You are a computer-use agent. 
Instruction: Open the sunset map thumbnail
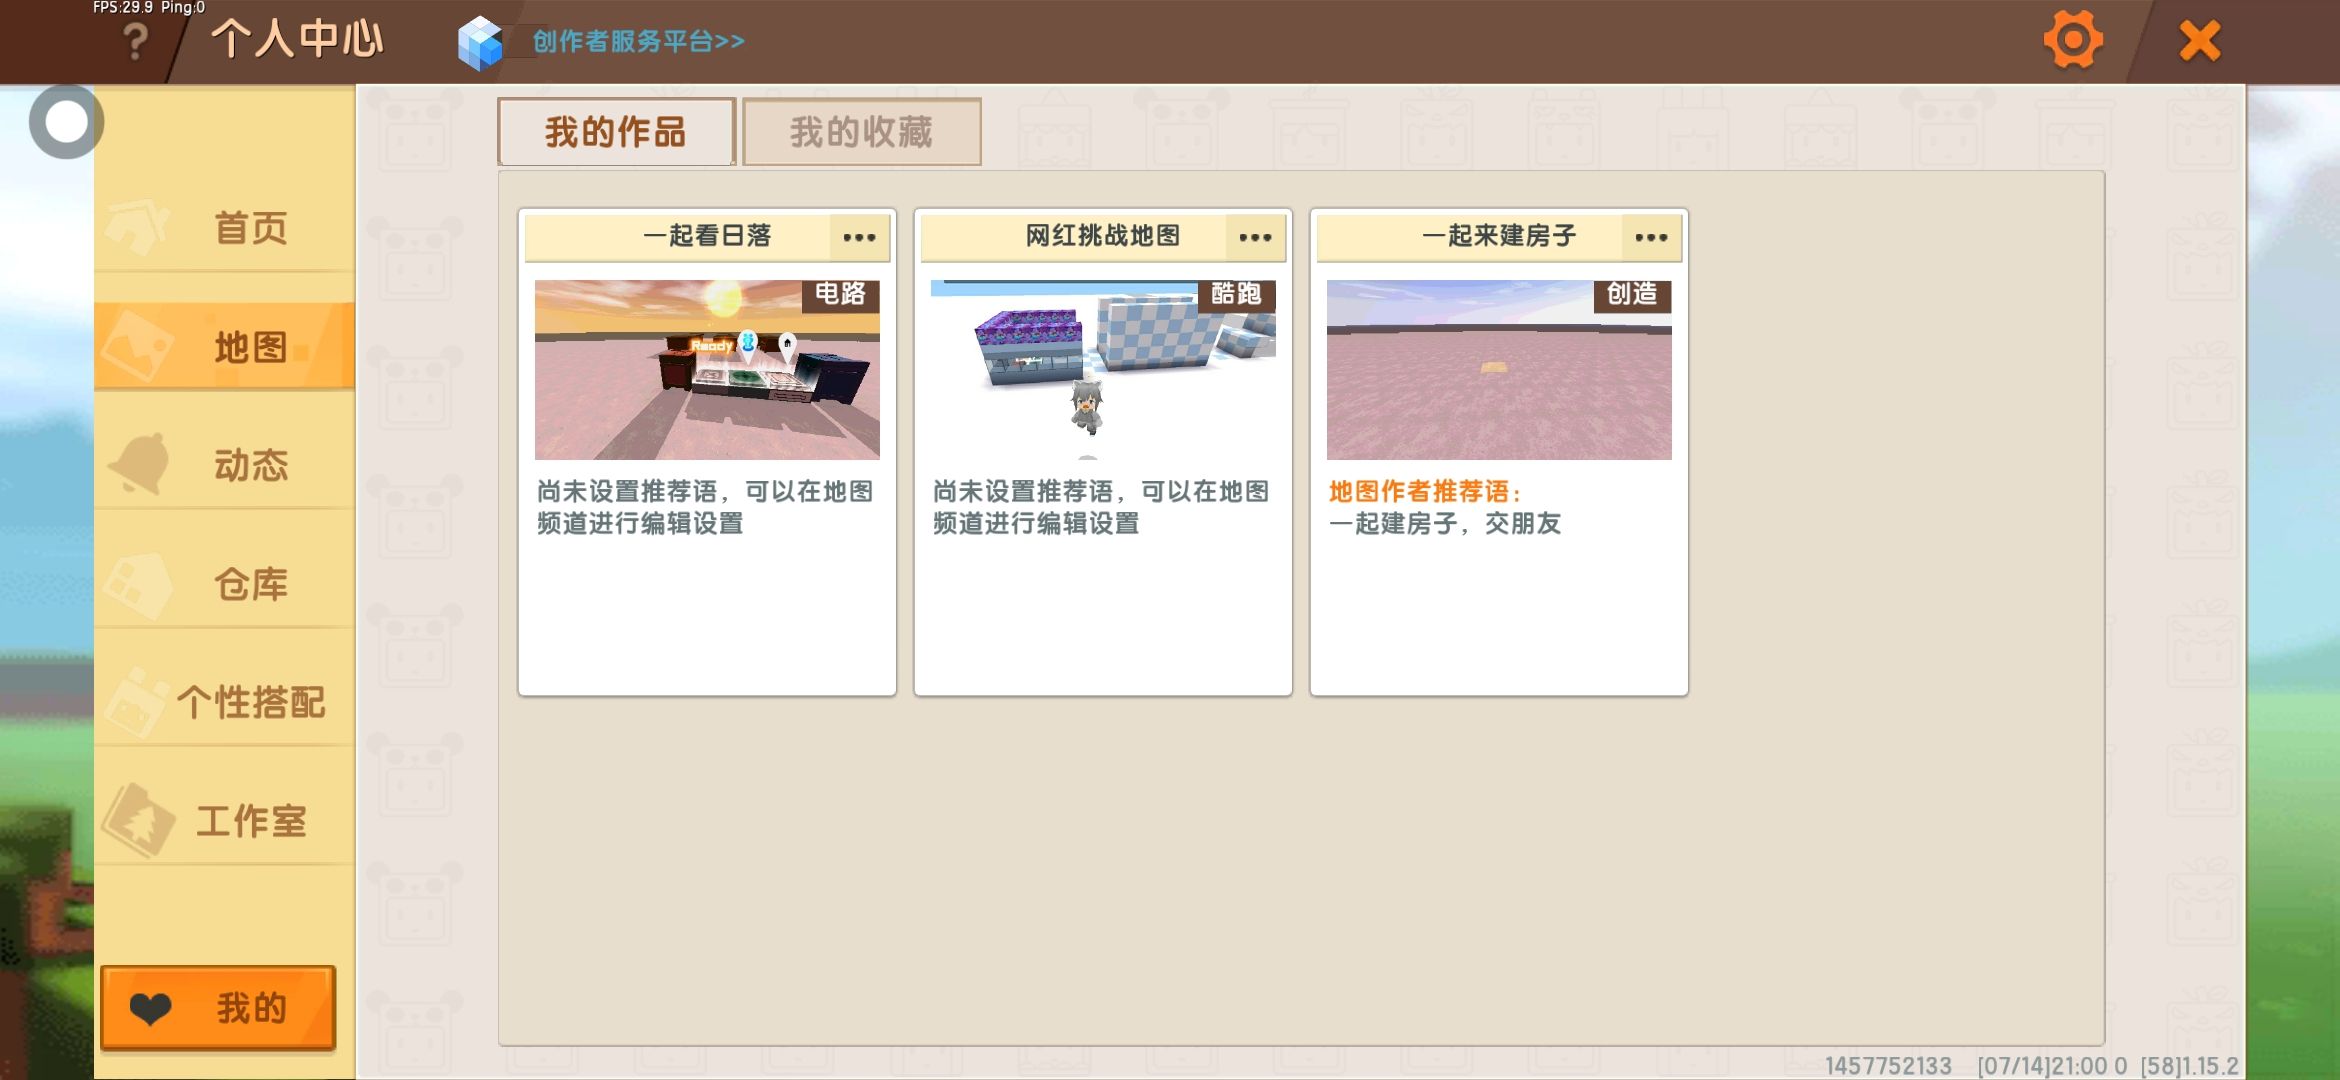click(x=707, y=370)
